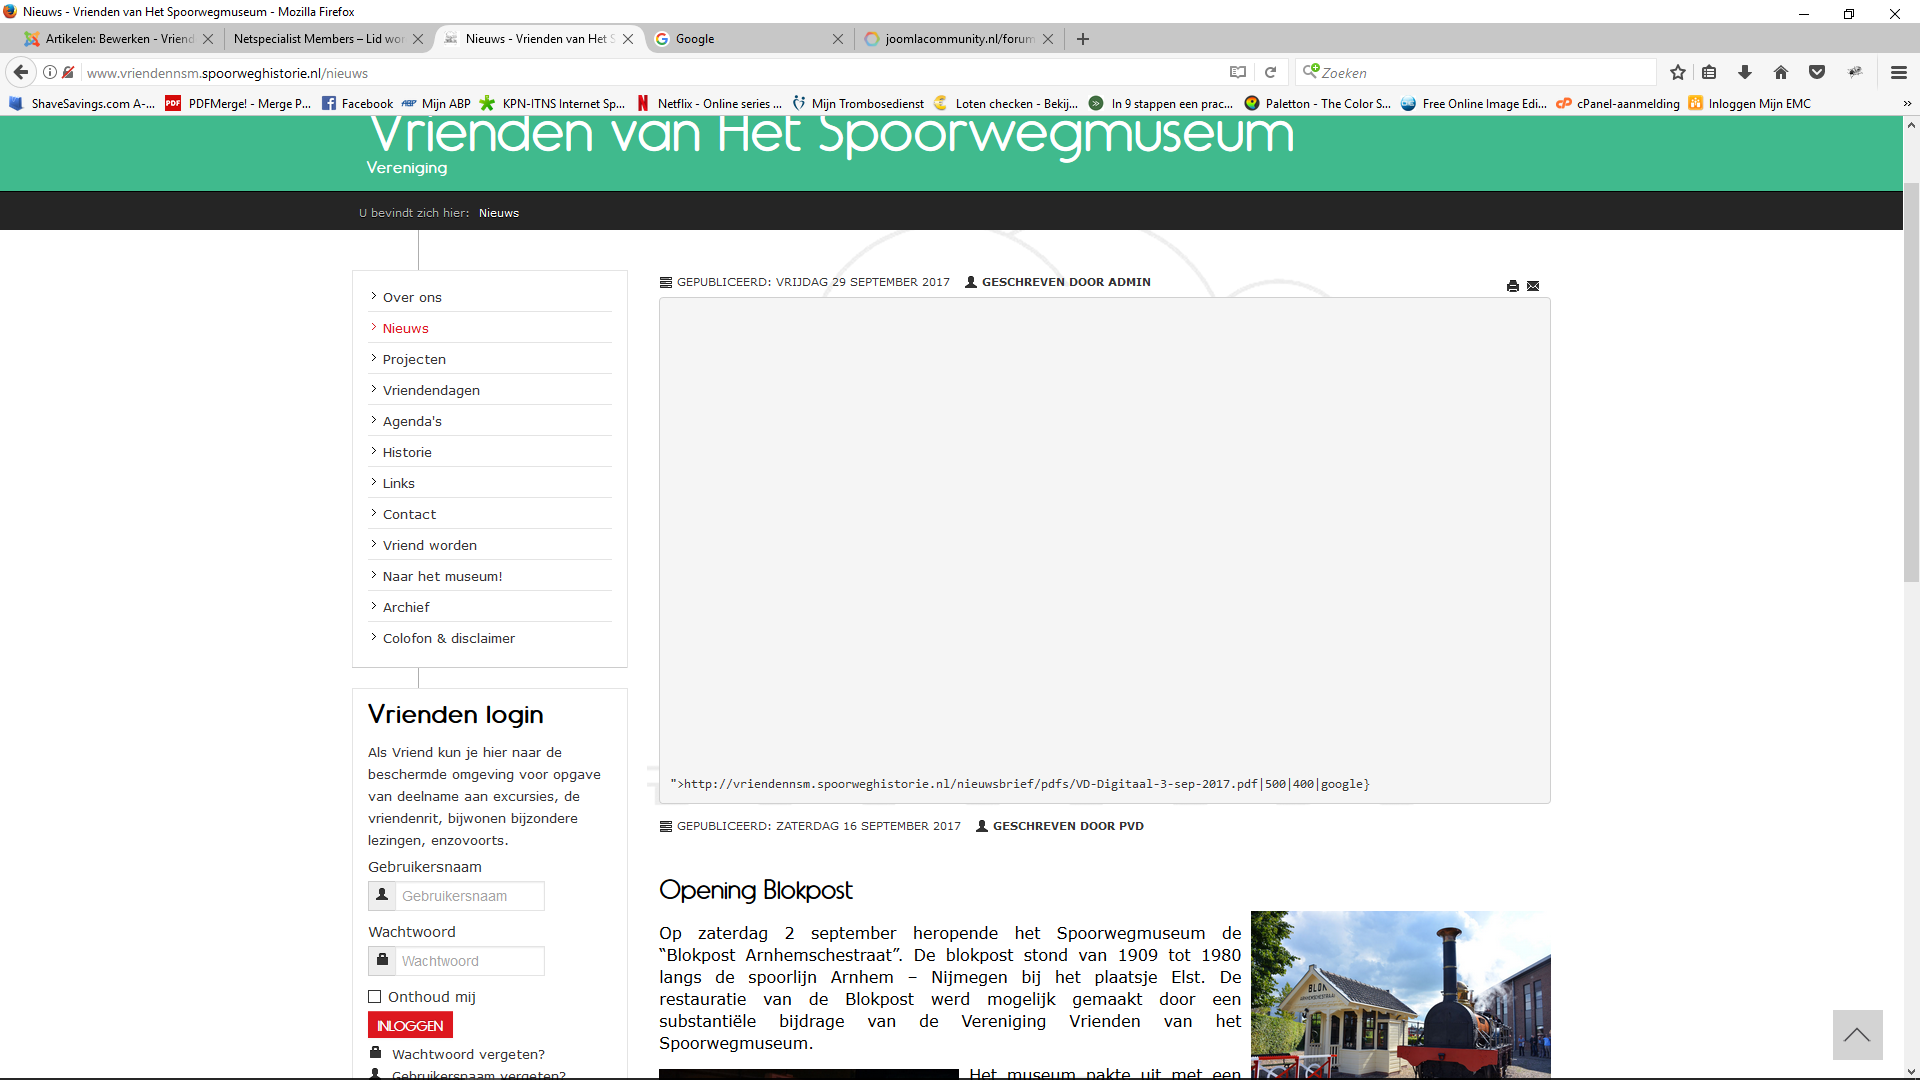Close the Netspecialist Members tab

[x=418, y=39]
